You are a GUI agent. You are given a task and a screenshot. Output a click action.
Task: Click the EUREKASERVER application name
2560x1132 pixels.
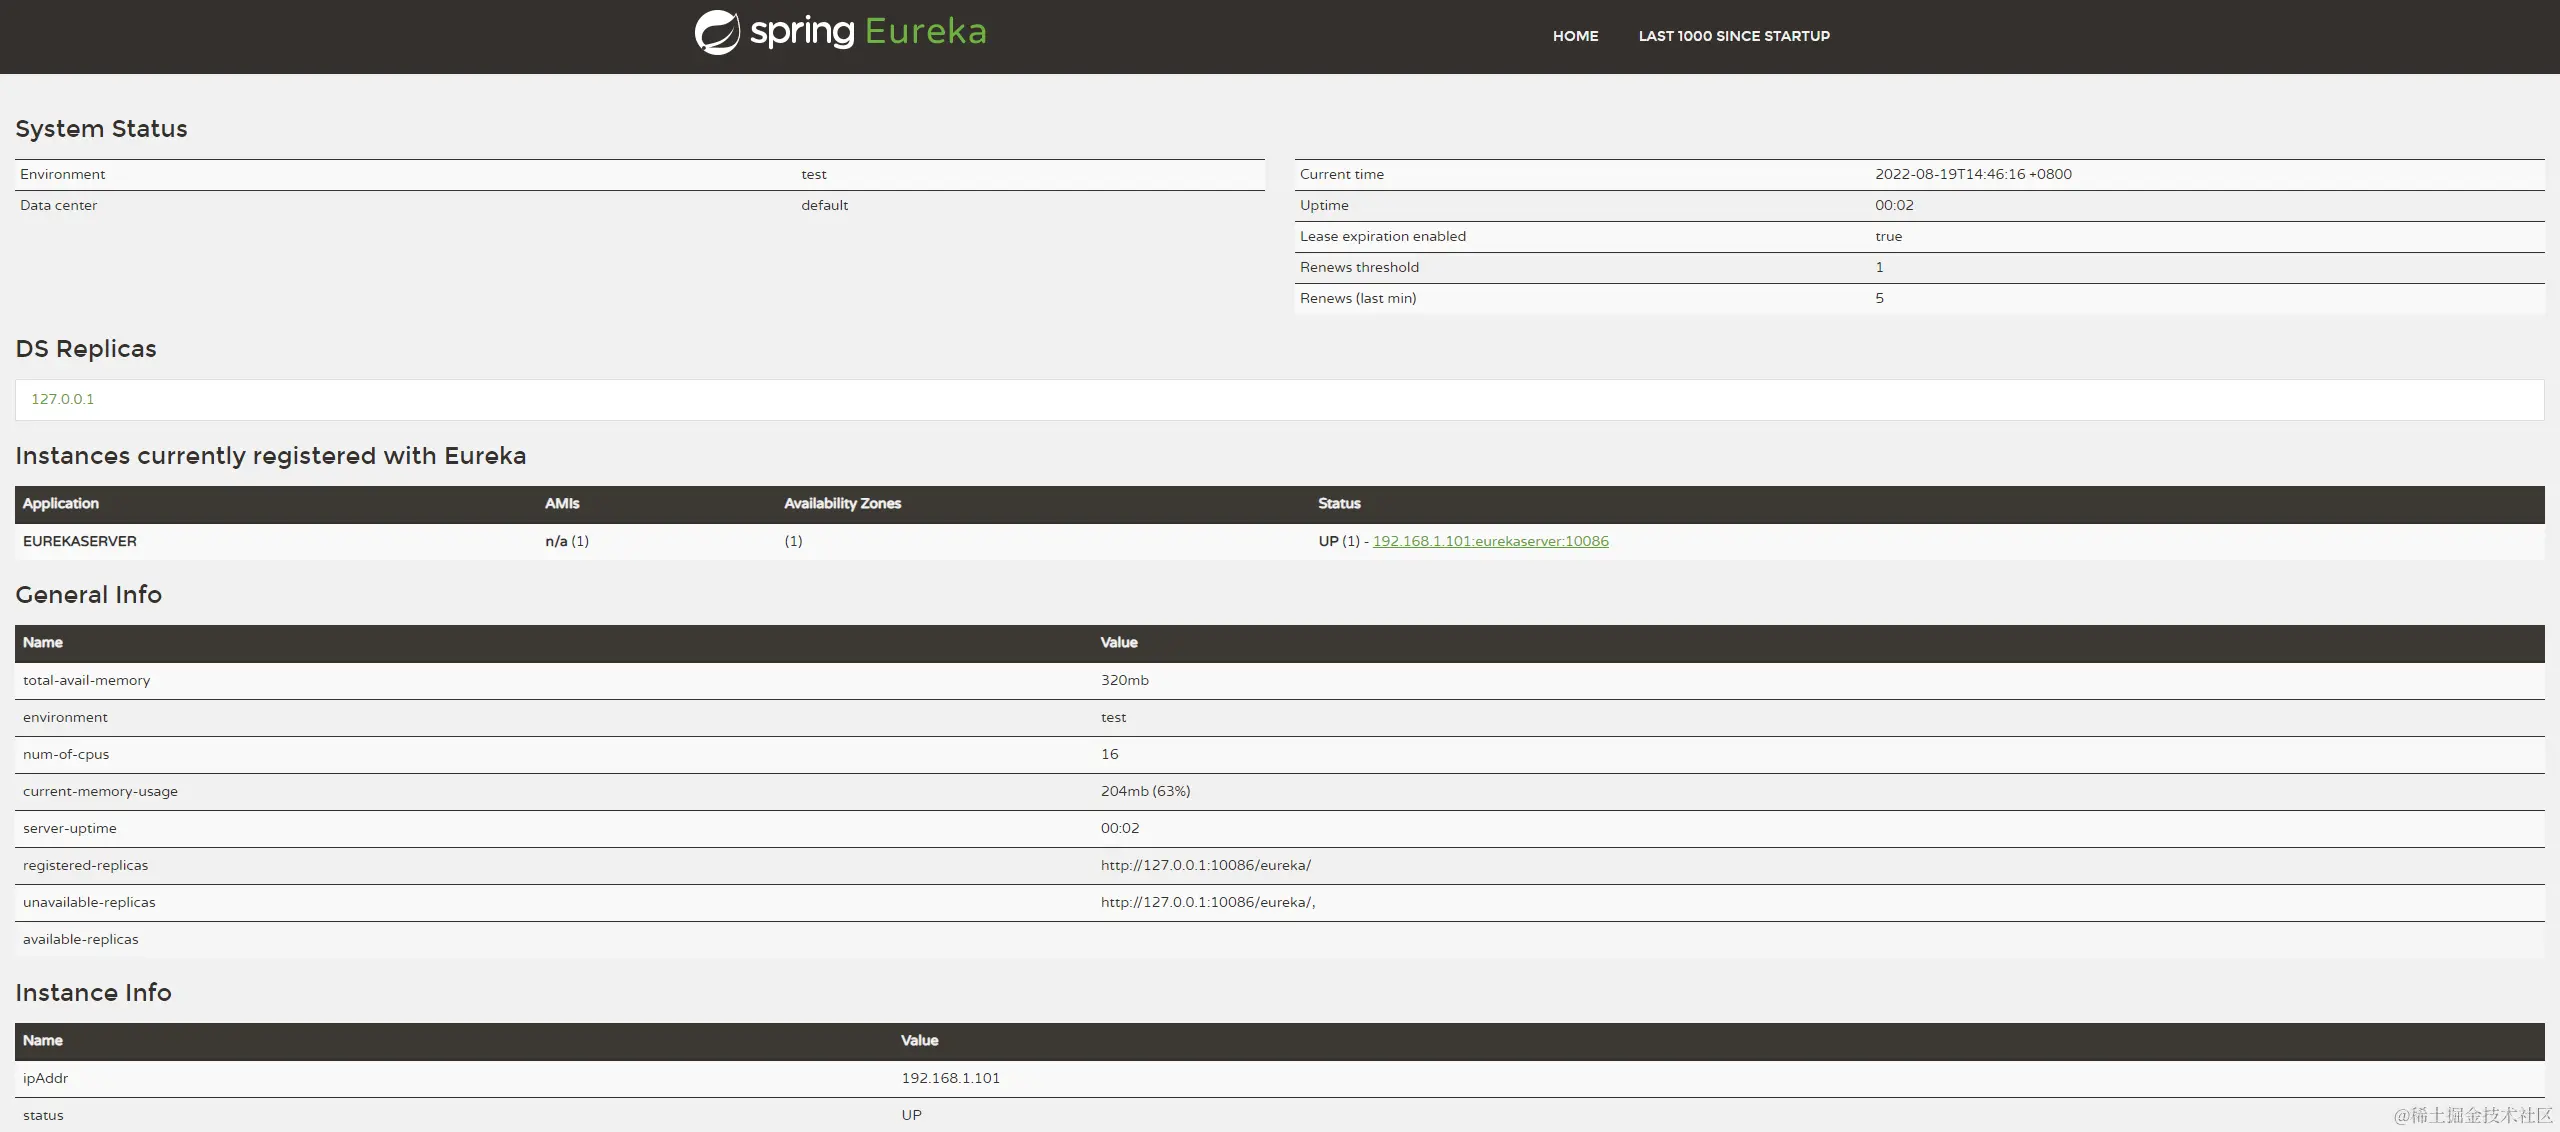coord(80,541)
